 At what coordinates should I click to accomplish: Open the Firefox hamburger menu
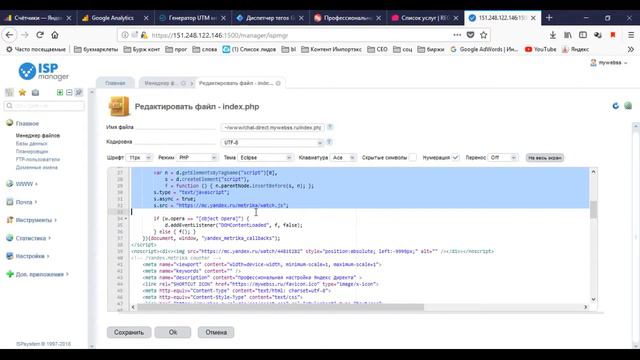coord(631,35)
